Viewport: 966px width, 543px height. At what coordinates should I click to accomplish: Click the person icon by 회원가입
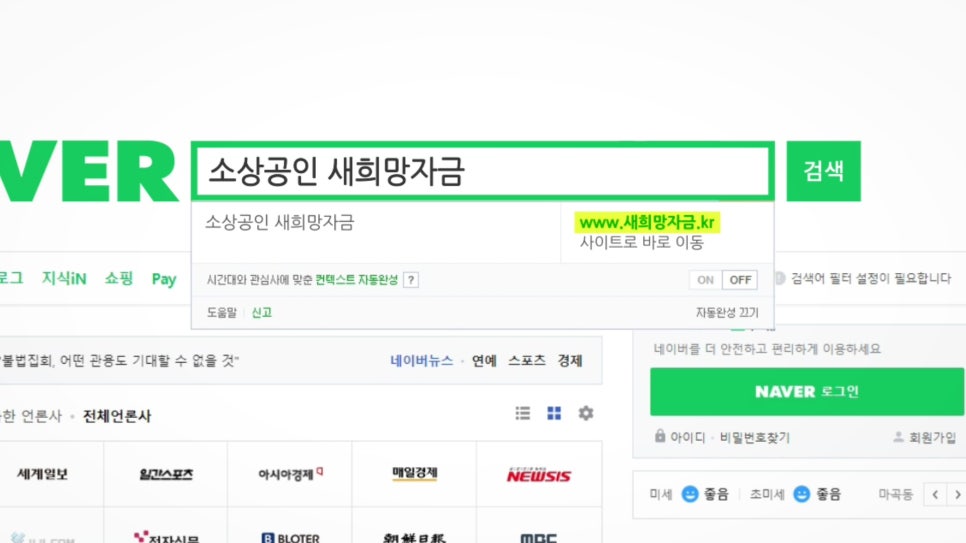coord(898,437)
